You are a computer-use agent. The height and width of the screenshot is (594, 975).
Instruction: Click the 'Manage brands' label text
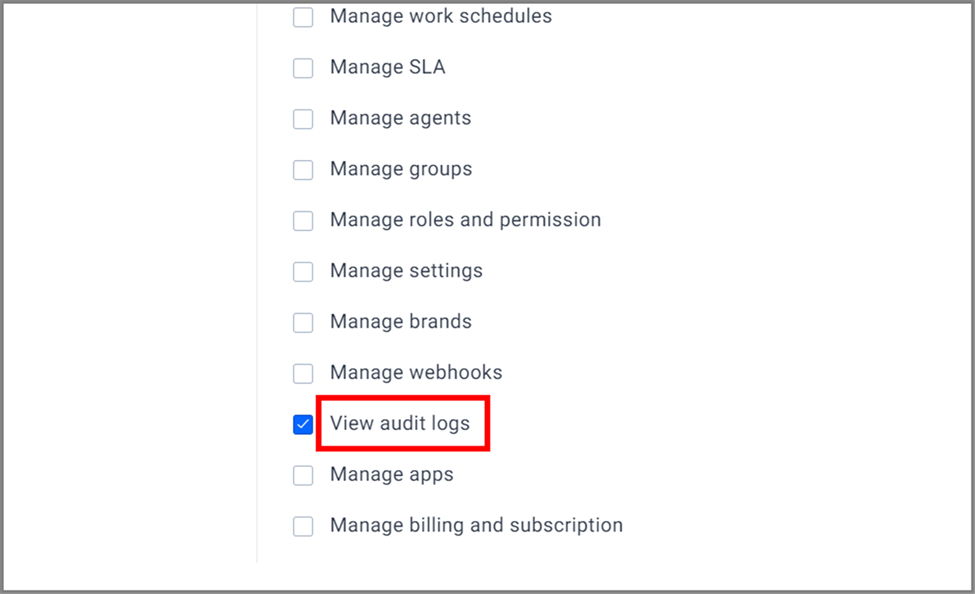(x=400, y=322)
